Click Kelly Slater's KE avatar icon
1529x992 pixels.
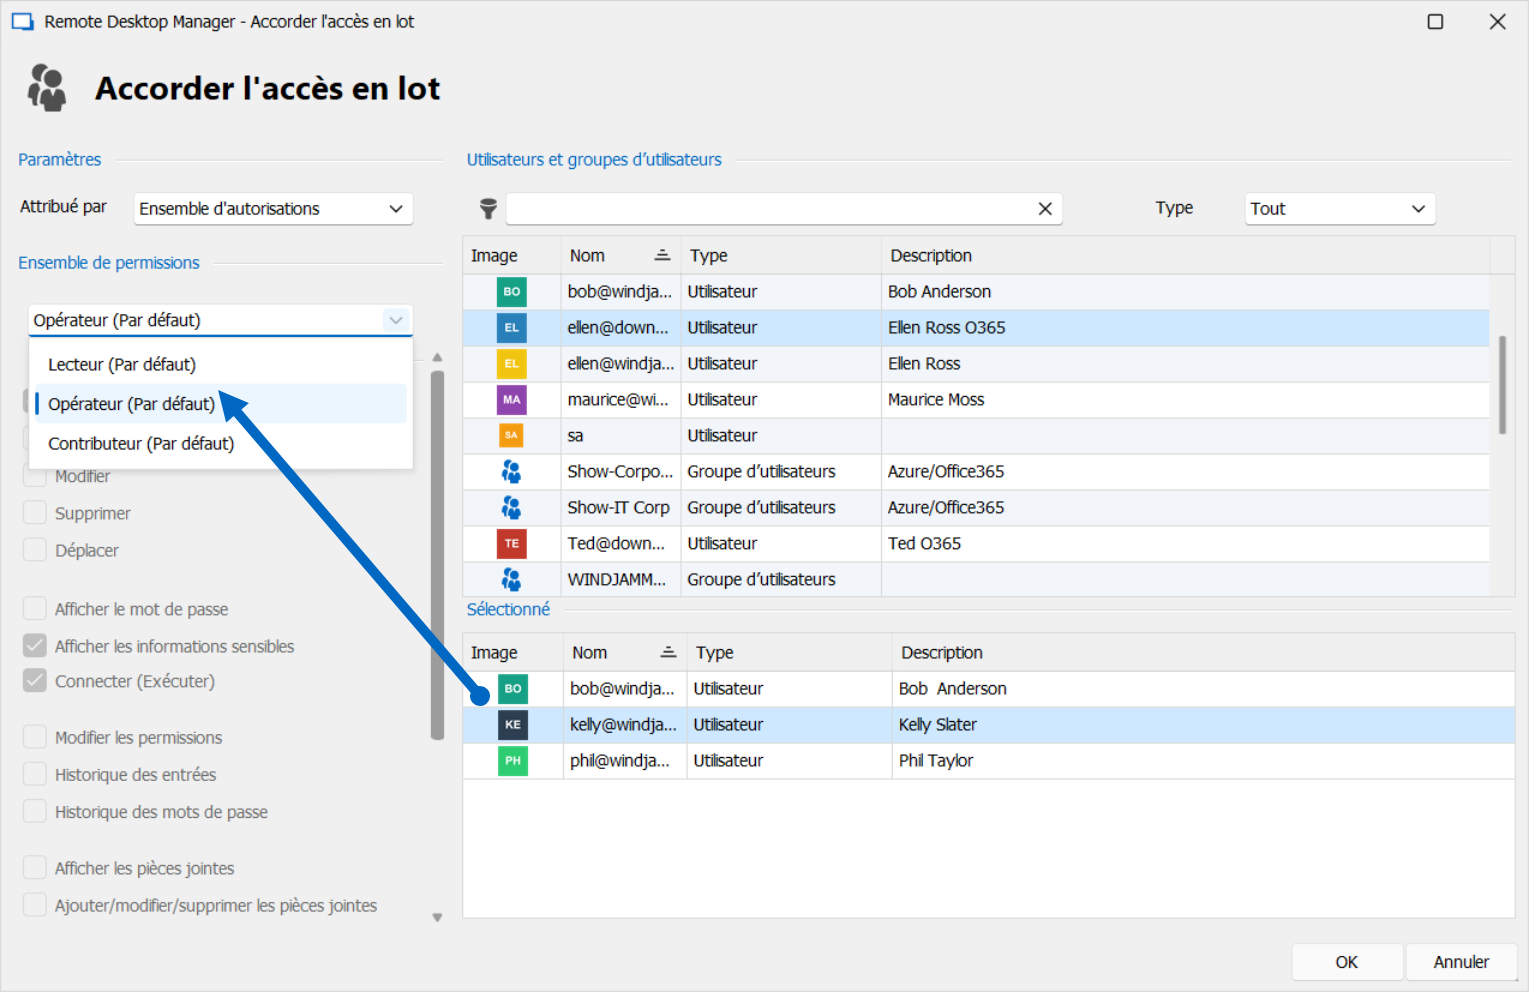(513, 725)
